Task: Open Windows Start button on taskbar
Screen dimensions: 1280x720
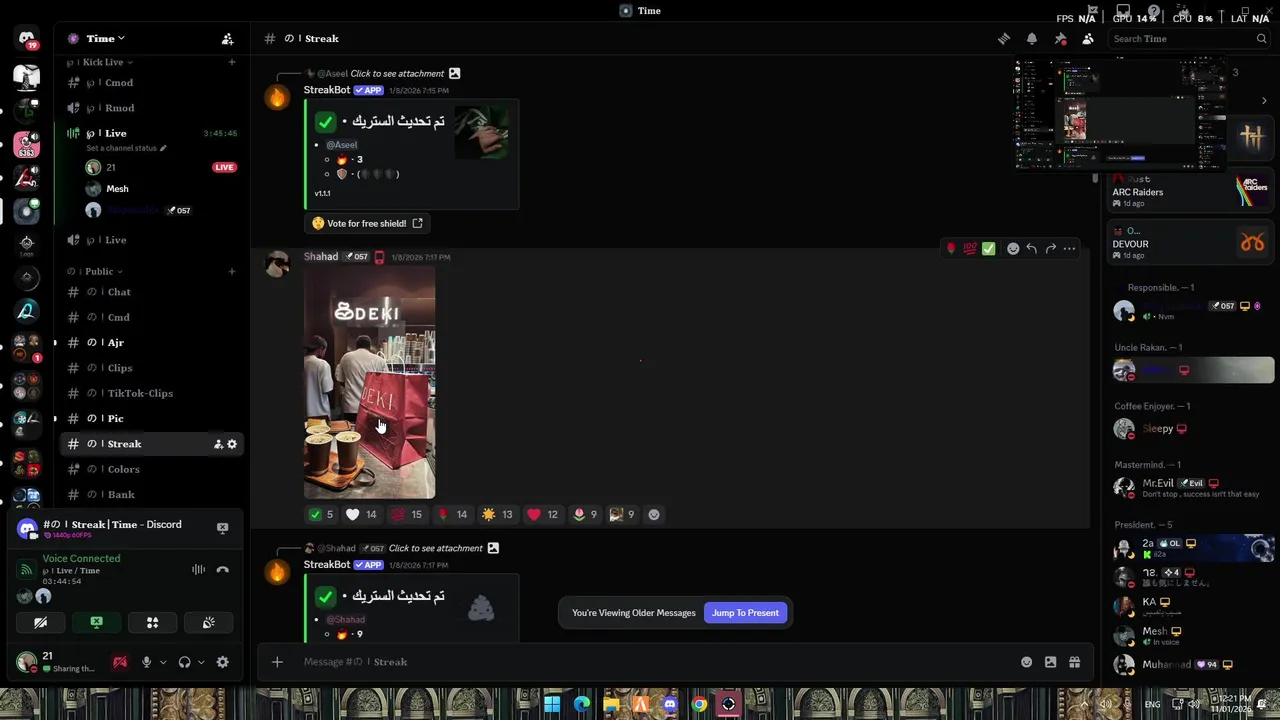Action: click(x=552, y=704)
